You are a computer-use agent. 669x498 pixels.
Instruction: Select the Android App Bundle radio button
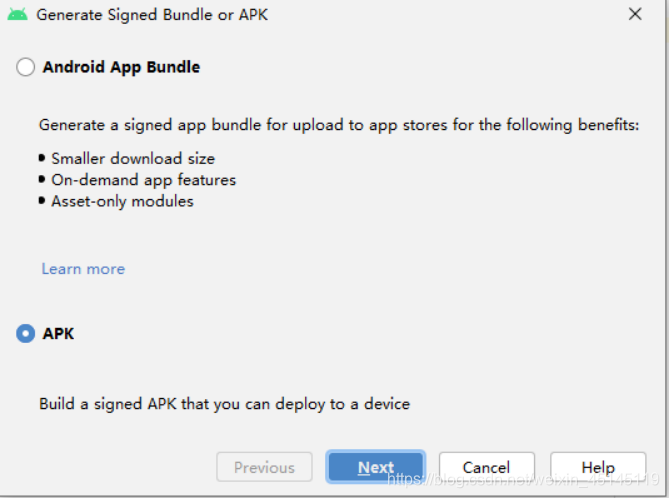tap(26, 67)
